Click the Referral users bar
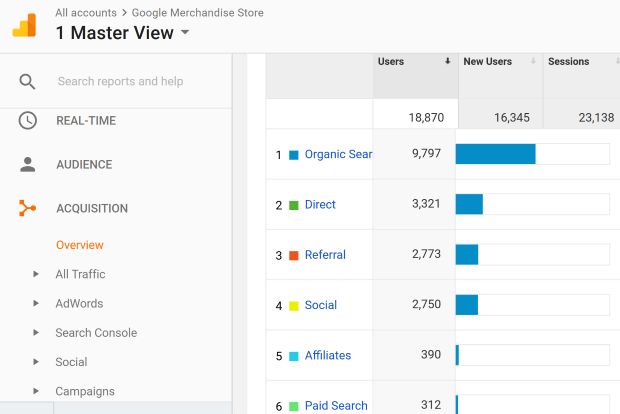The image size is (620, 414). tap(467, 254)
